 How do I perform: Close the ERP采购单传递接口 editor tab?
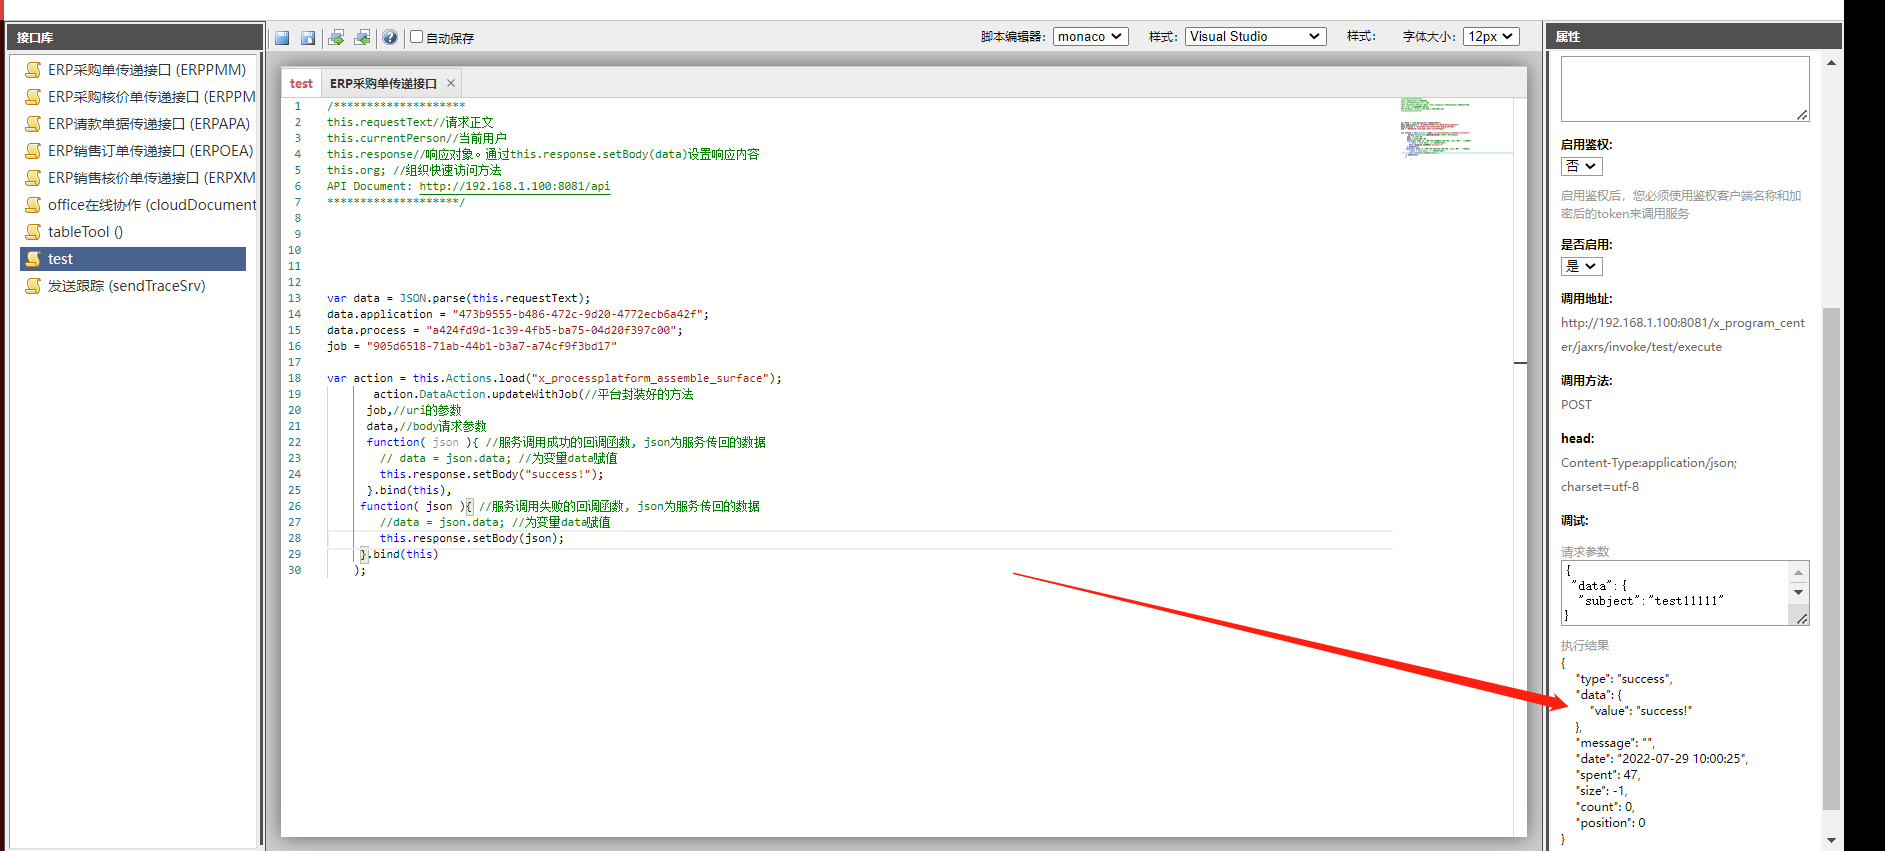tap(451, 83)
